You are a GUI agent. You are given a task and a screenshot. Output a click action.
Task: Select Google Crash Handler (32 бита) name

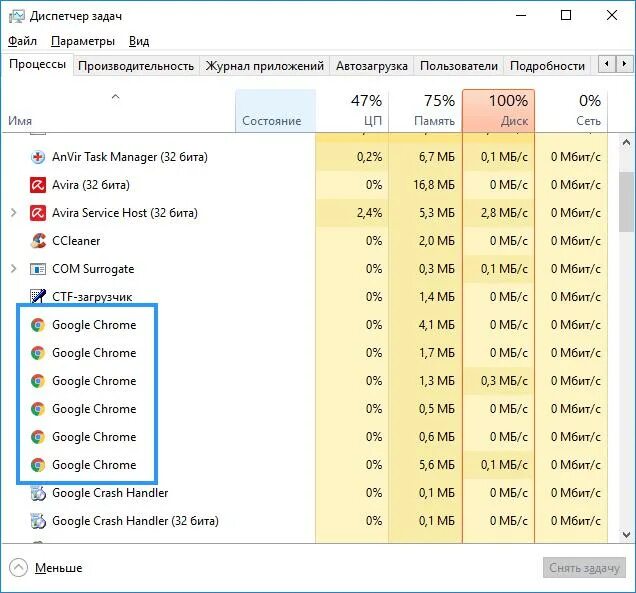point(135,521)
